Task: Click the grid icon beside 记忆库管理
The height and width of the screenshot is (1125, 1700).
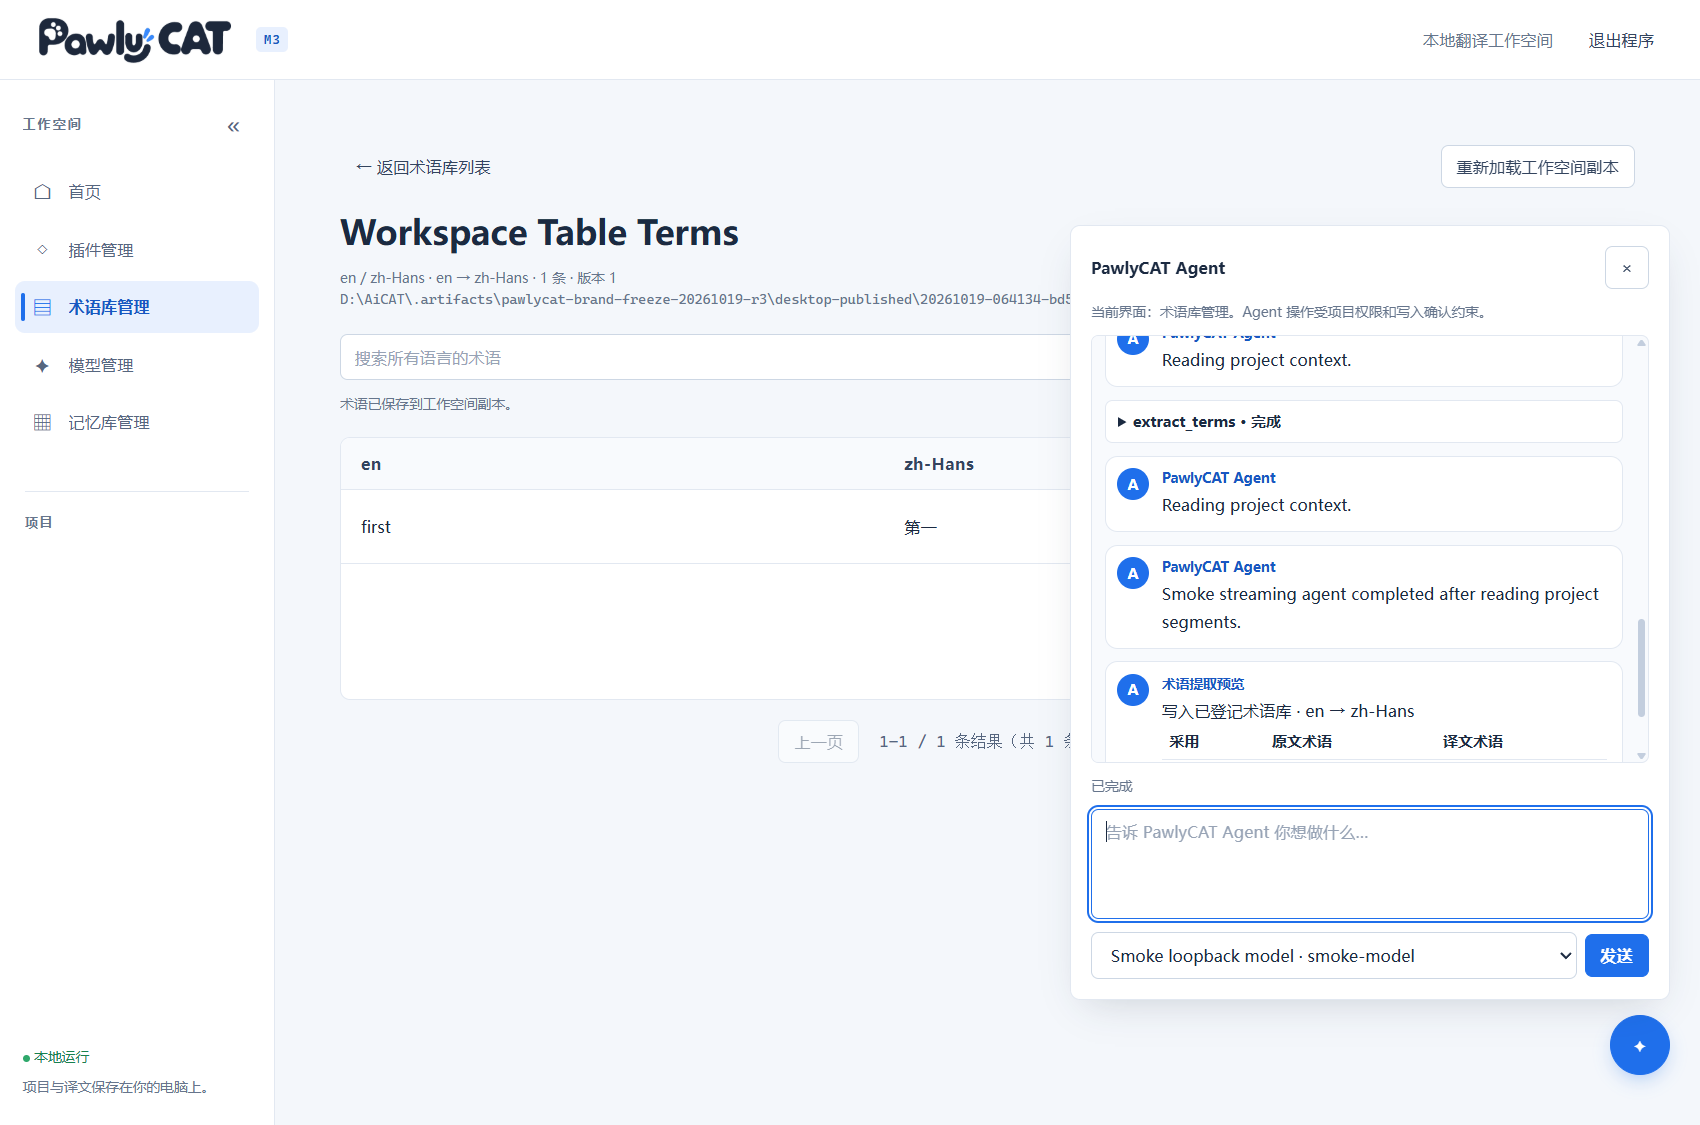Action: pyautogui.click(x=43, y=422)
